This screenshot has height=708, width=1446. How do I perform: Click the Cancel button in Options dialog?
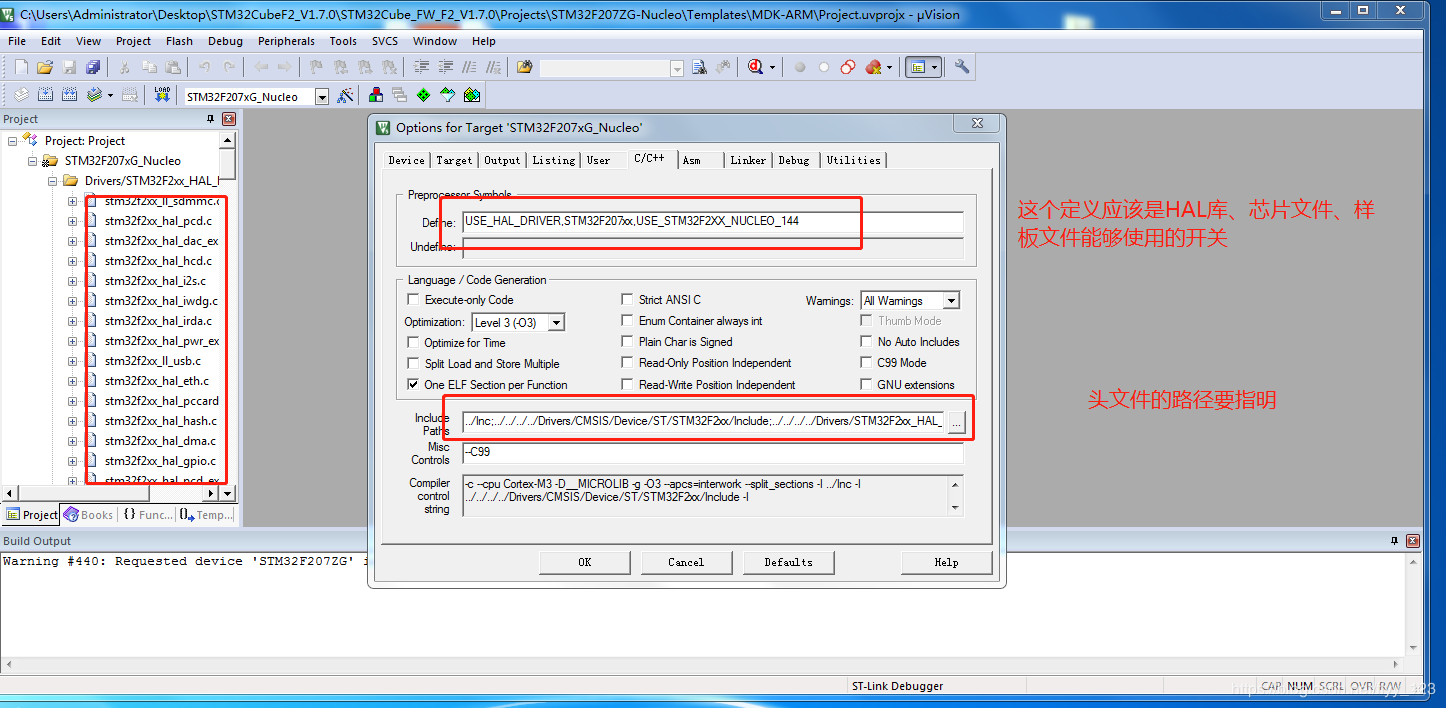[686, 562]
